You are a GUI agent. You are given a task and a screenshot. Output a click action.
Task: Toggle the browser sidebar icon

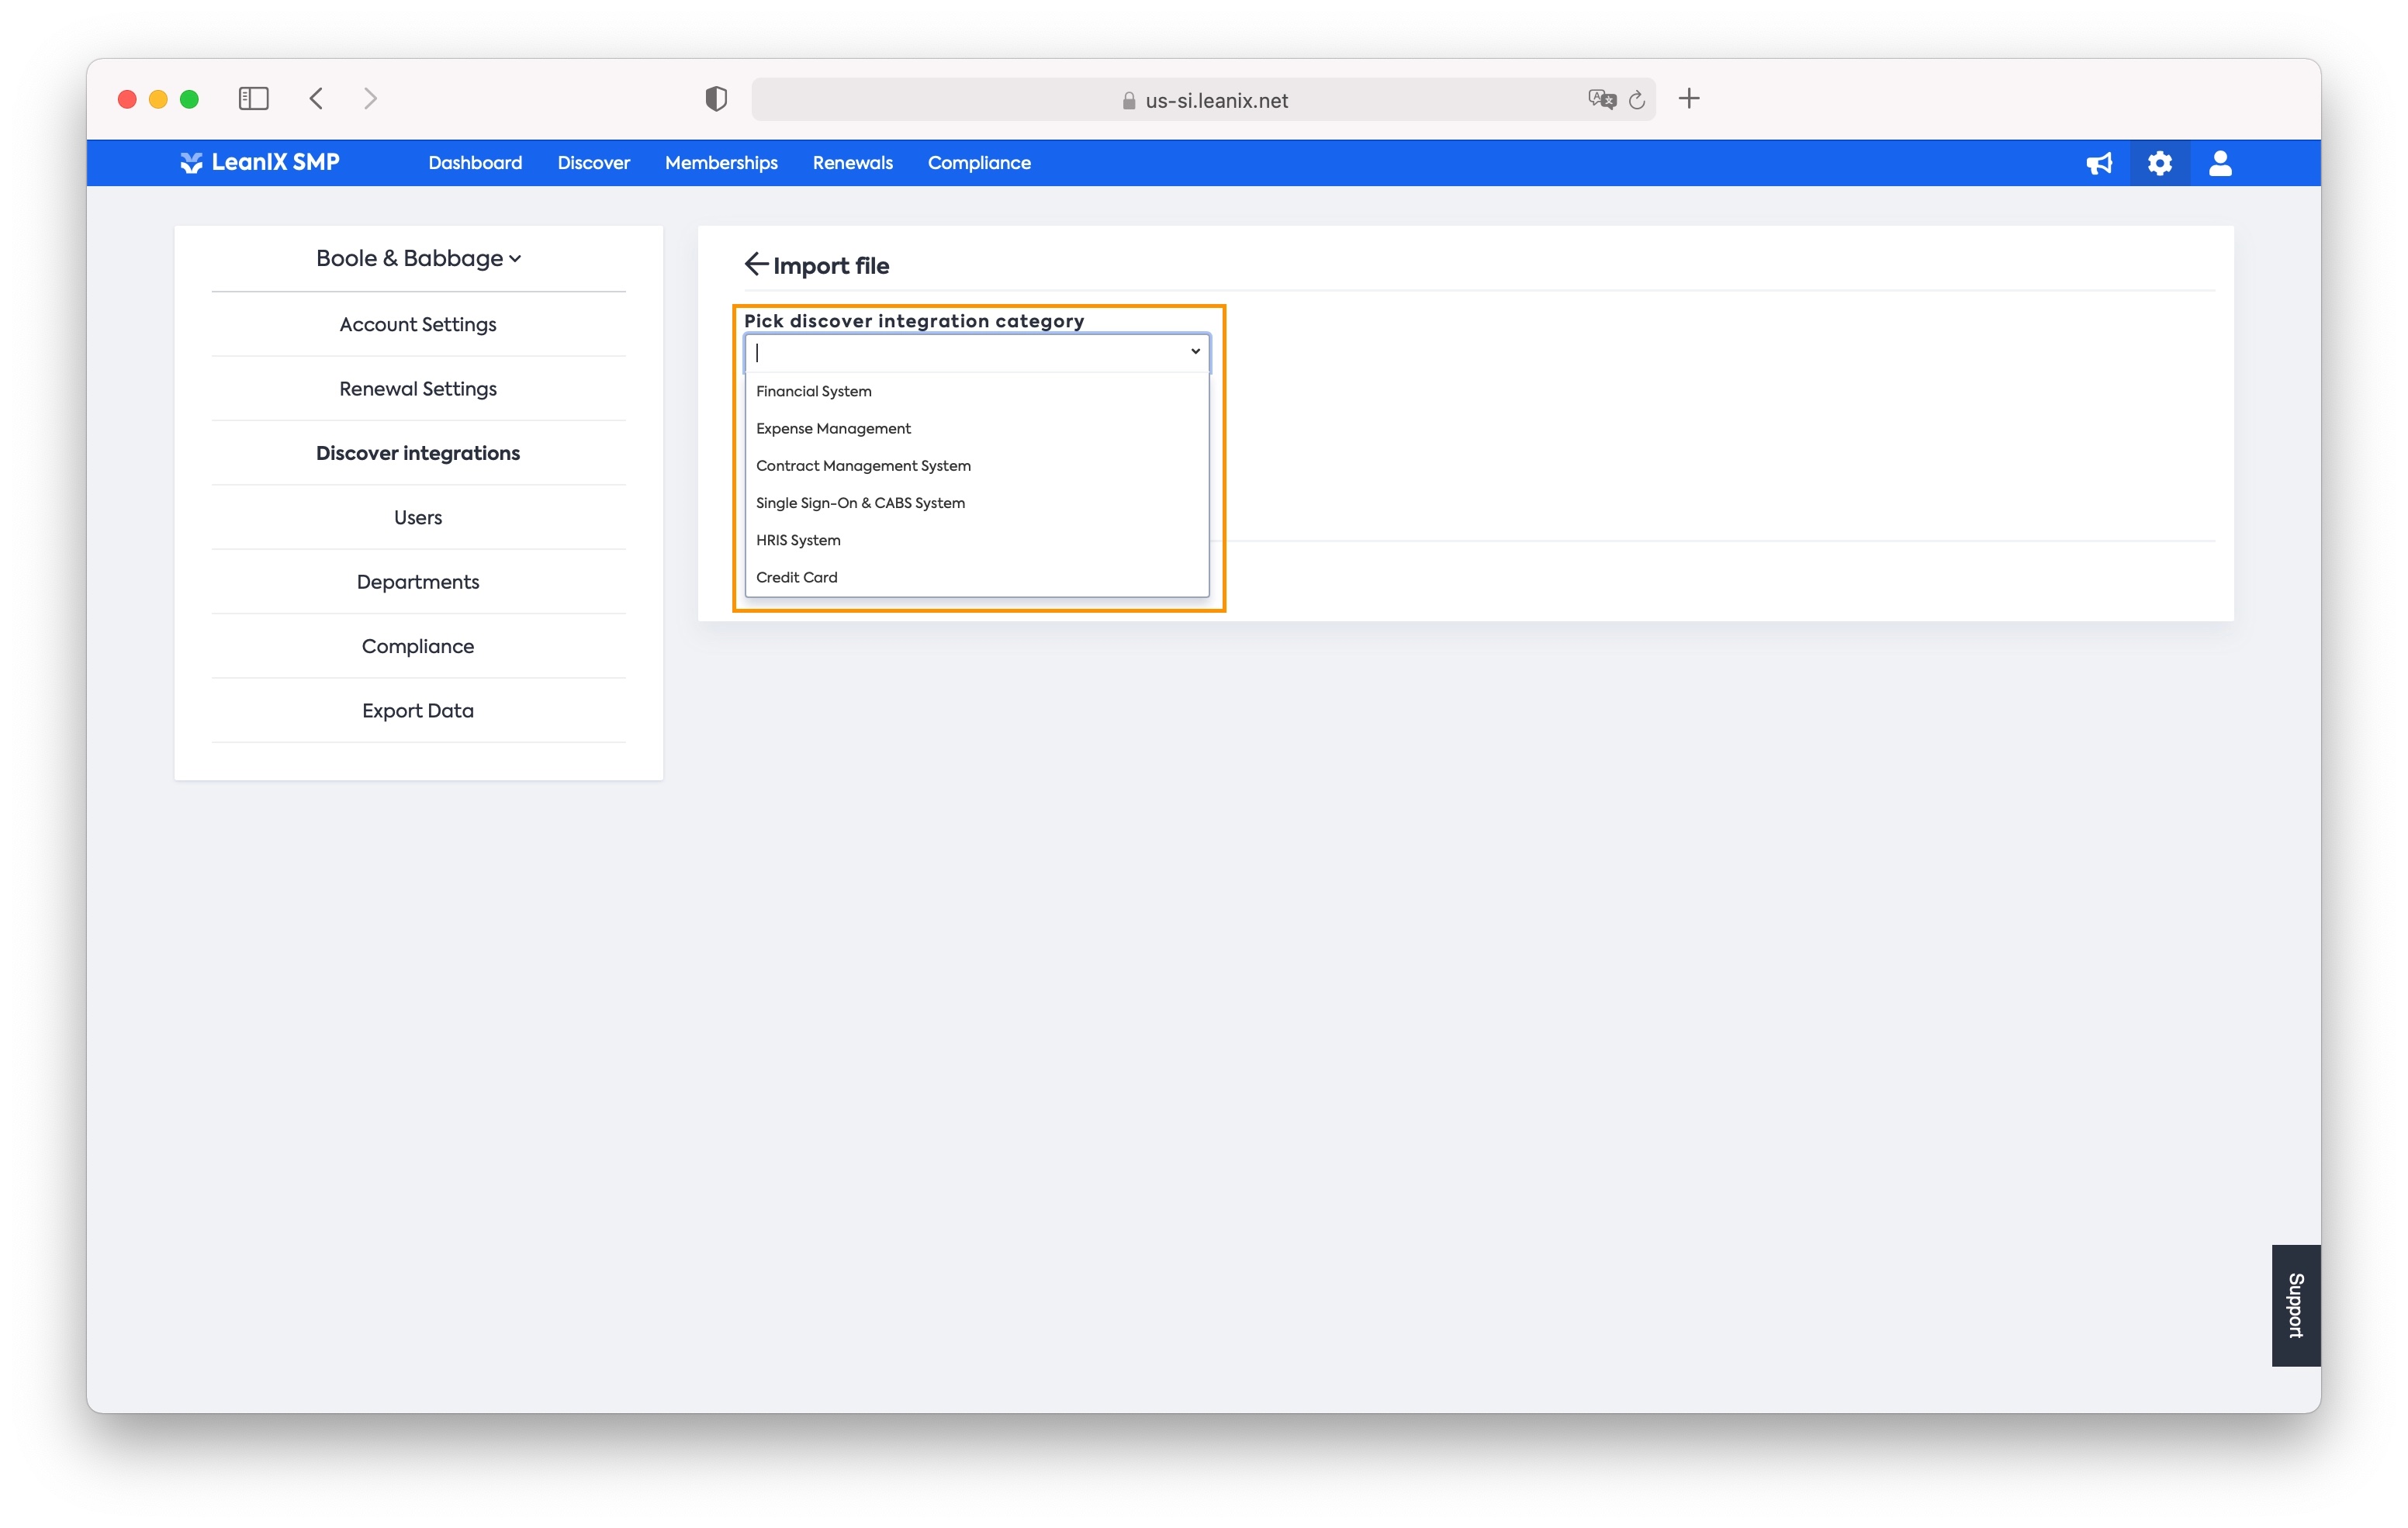pos(254,98)
